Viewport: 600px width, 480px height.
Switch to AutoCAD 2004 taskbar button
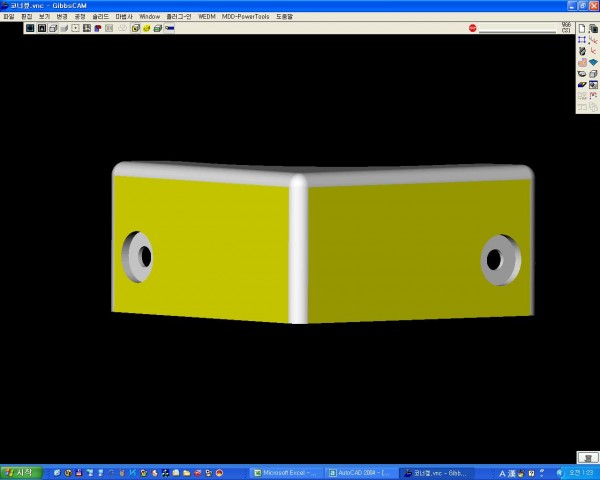[x=361, y=472]
